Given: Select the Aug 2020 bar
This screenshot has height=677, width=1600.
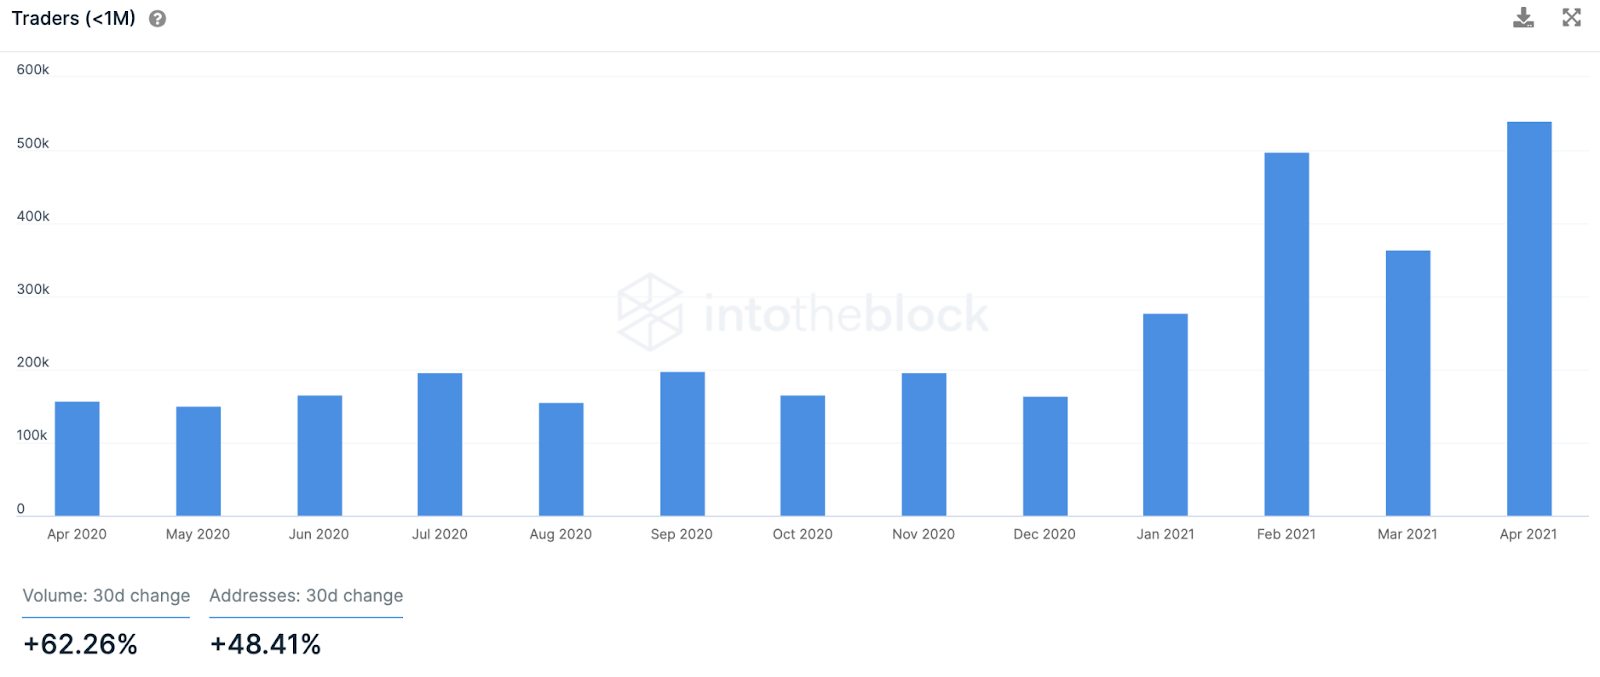Looking at the screenshot, I should [561, 460].
